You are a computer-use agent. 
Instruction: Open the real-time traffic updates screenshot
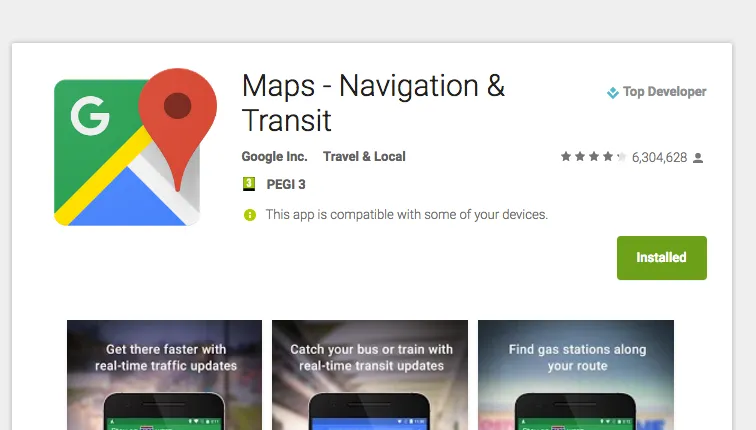tap(164, 375)
